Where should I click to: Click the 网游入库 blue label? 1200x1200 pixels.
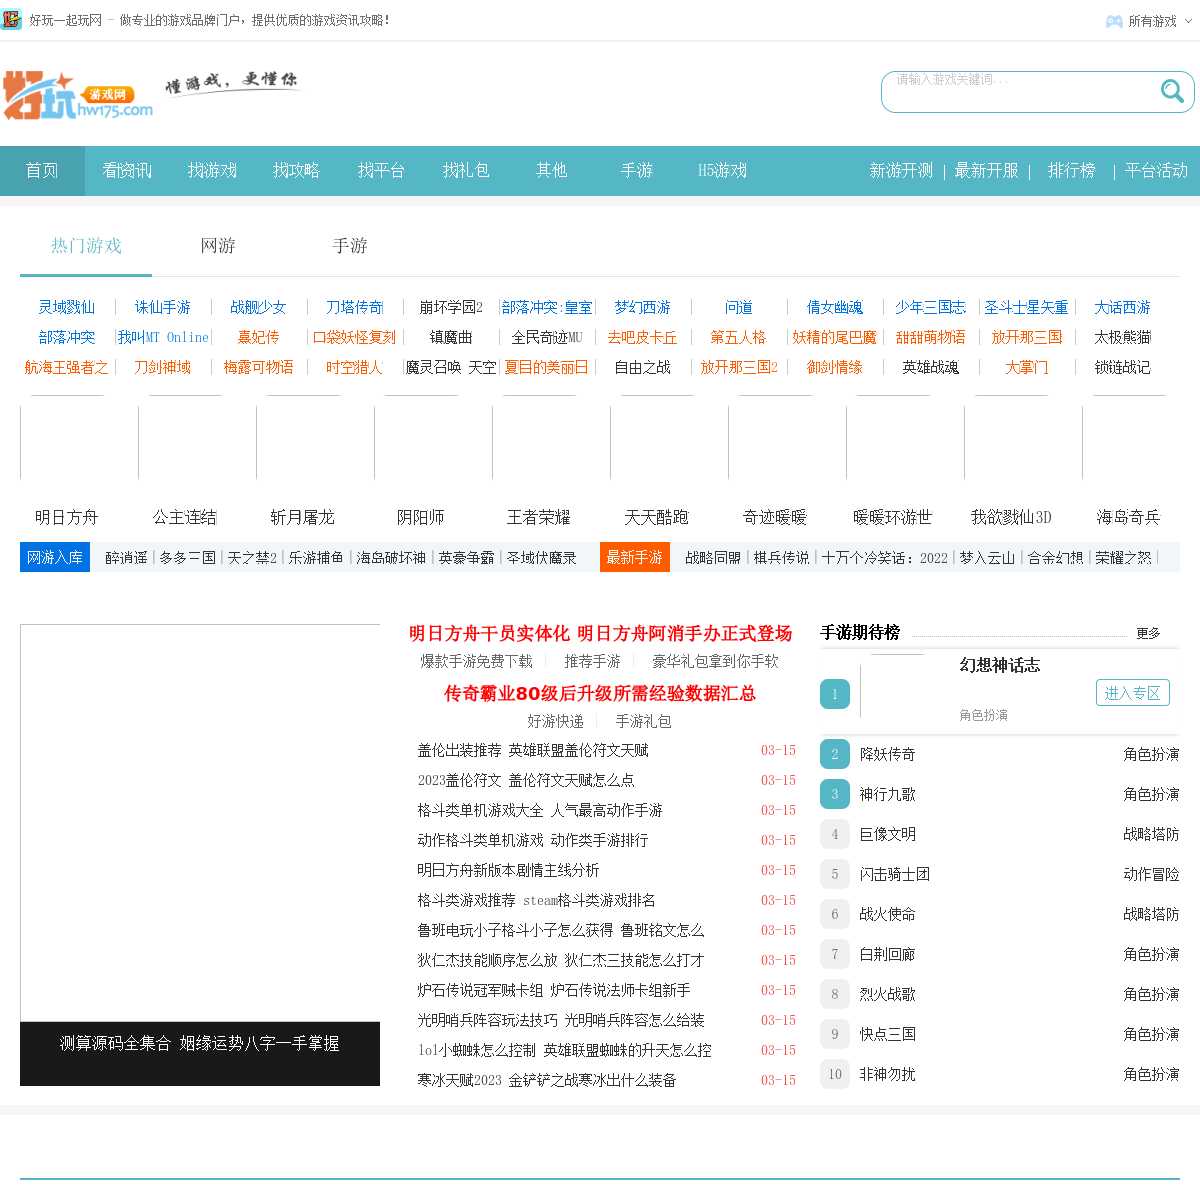point(55,557)
